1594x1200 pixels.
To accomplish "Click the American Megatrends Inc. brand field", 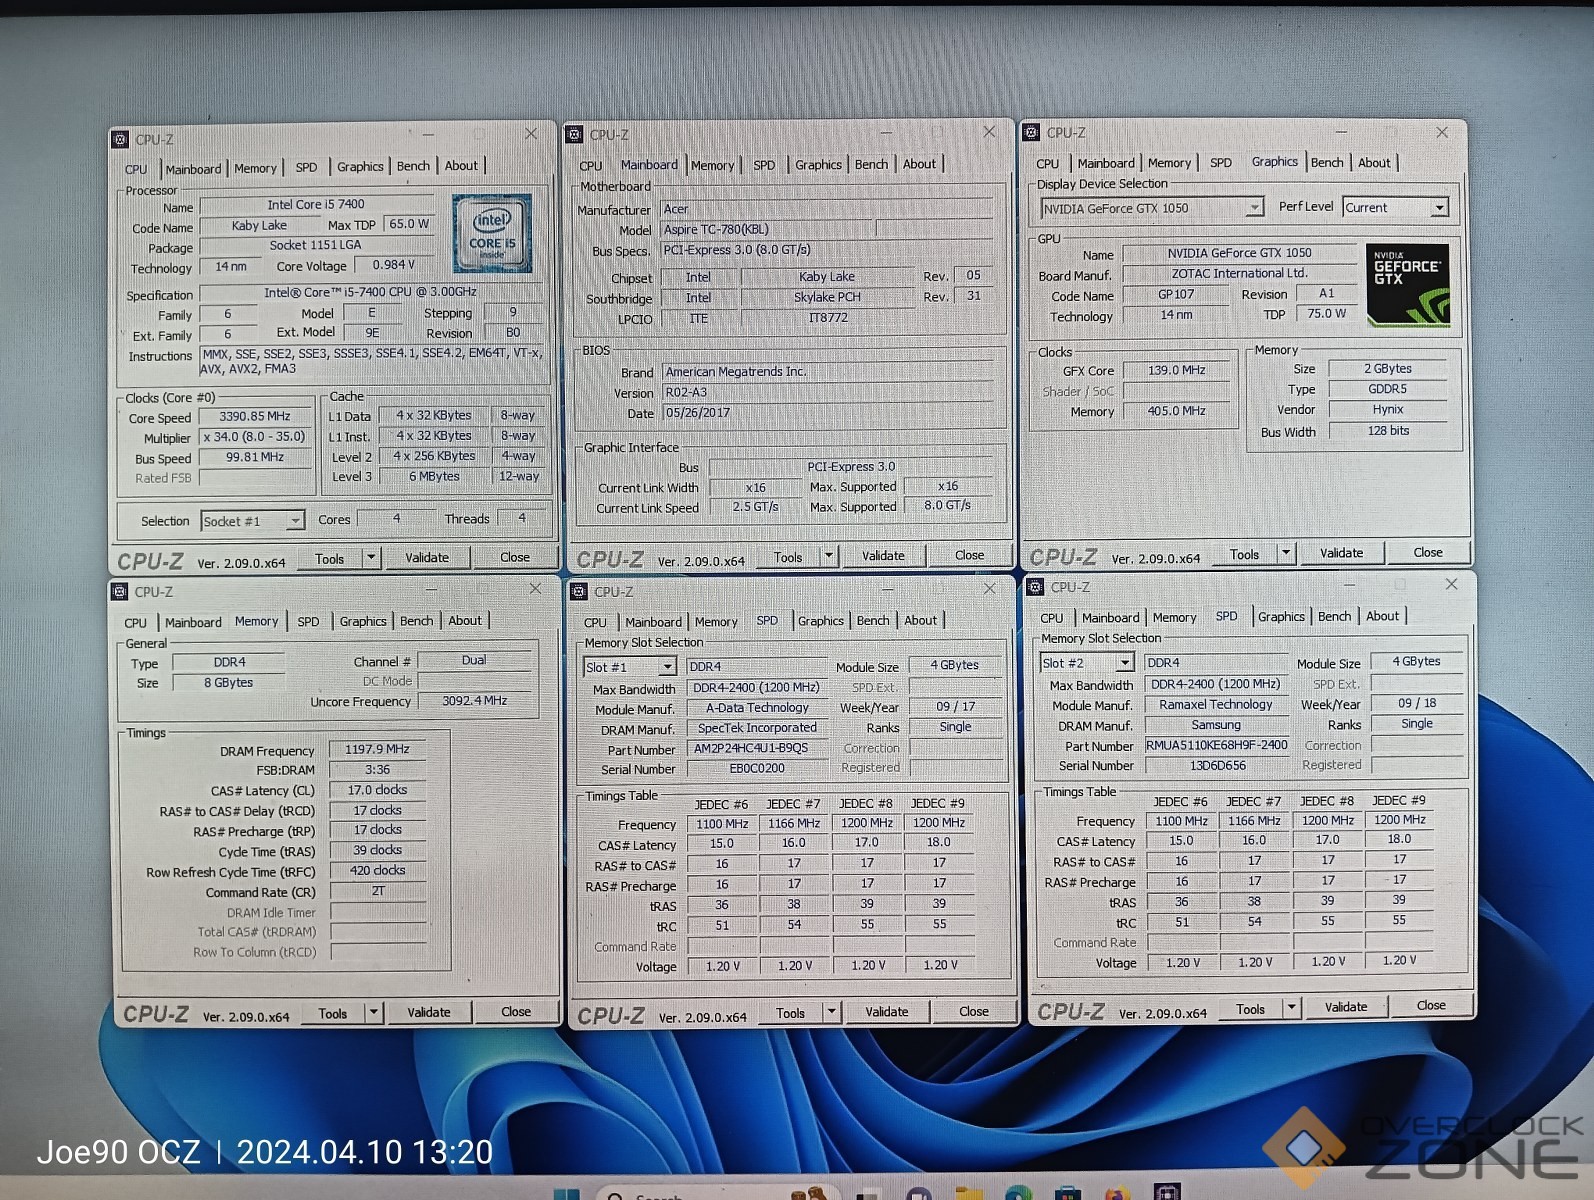I will (827, 372).
